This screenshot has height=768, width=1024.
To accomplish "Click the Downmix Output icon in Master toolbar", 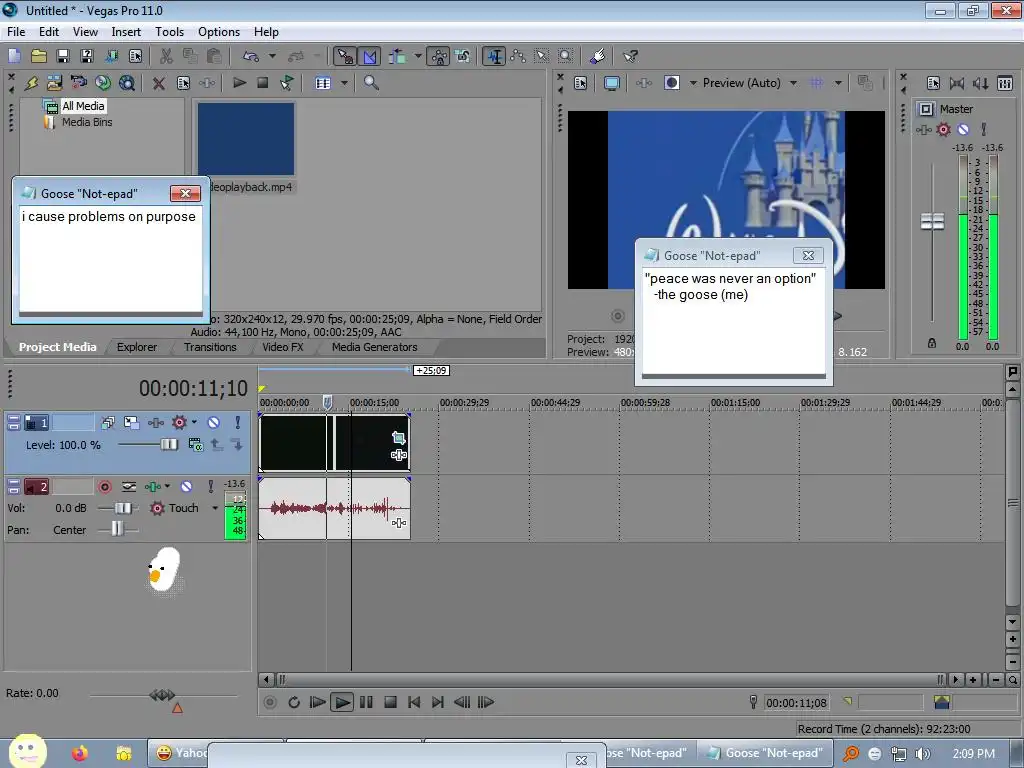I will pos(957,83).
